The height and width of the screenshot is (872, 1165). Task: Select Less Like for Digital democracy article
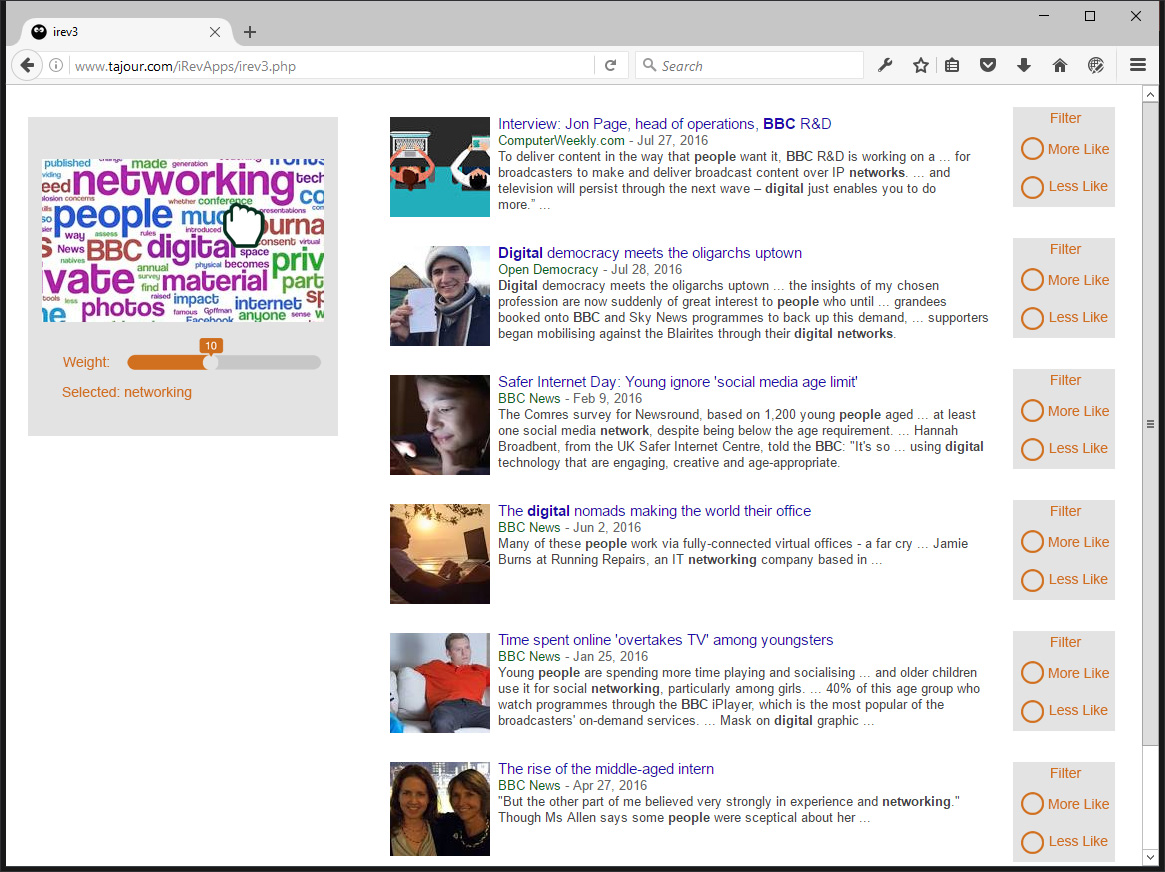click(1032, 318)
